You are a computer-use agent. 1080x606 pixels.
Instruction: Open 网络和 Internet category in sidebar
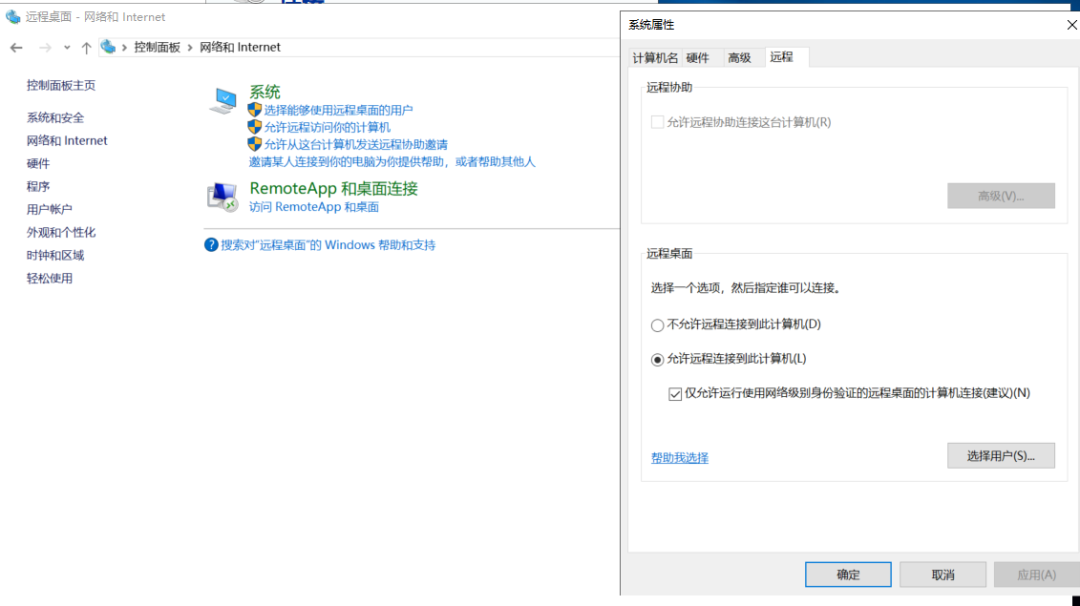click(67, 140)
